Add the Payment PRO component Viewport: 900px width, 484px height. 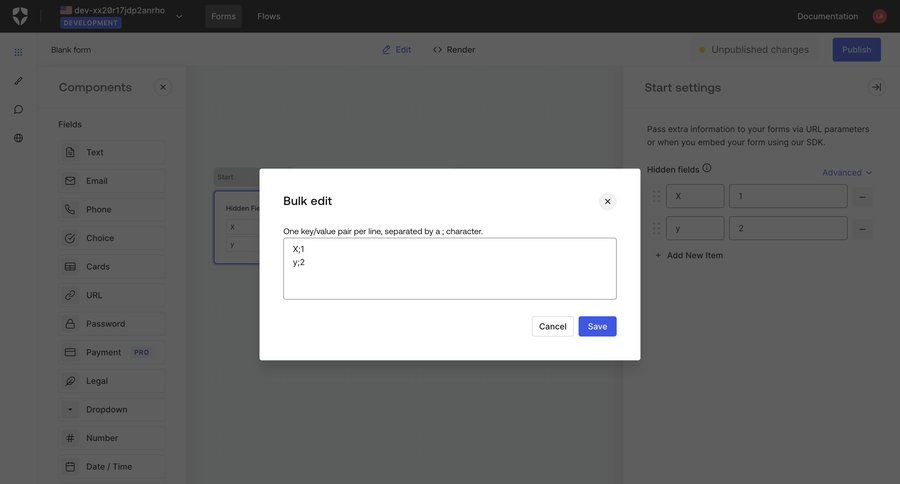[x=111, y=352]
